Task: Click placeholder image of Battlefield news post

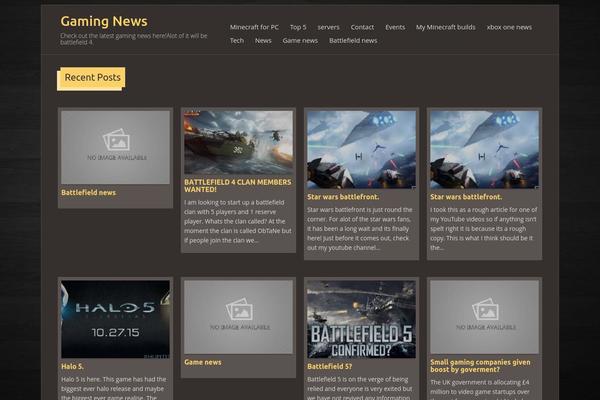Action: tap(115, 147)
